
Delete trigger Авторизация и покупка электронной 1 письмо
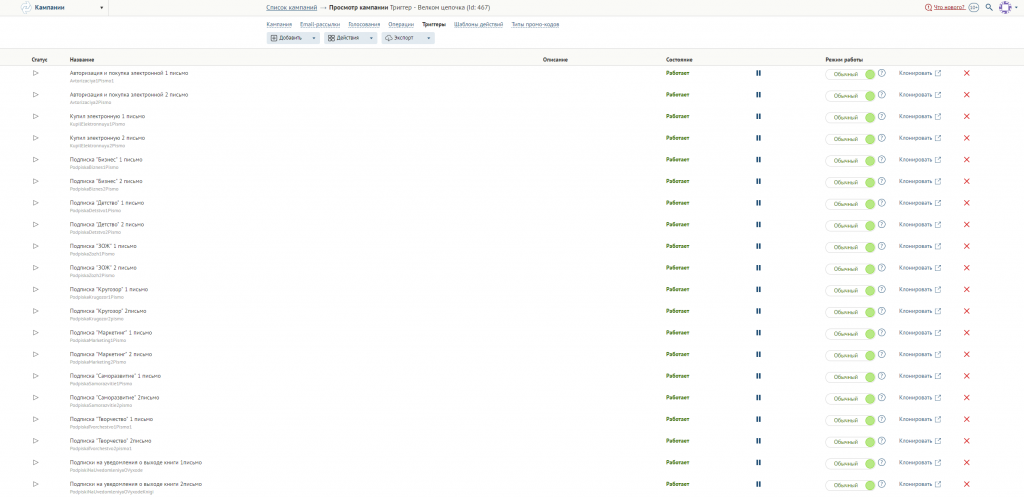(x=967, y=73)
